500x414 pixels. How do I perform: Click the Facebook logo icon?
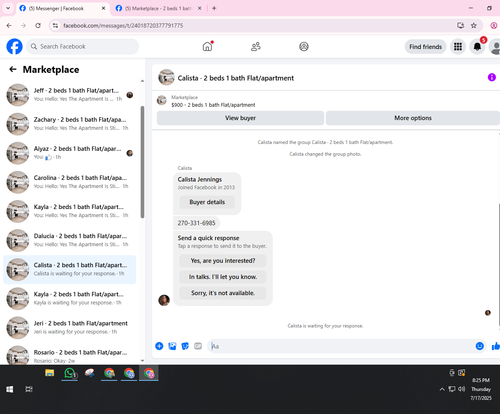pyautogui.click(x=14, y=46)
